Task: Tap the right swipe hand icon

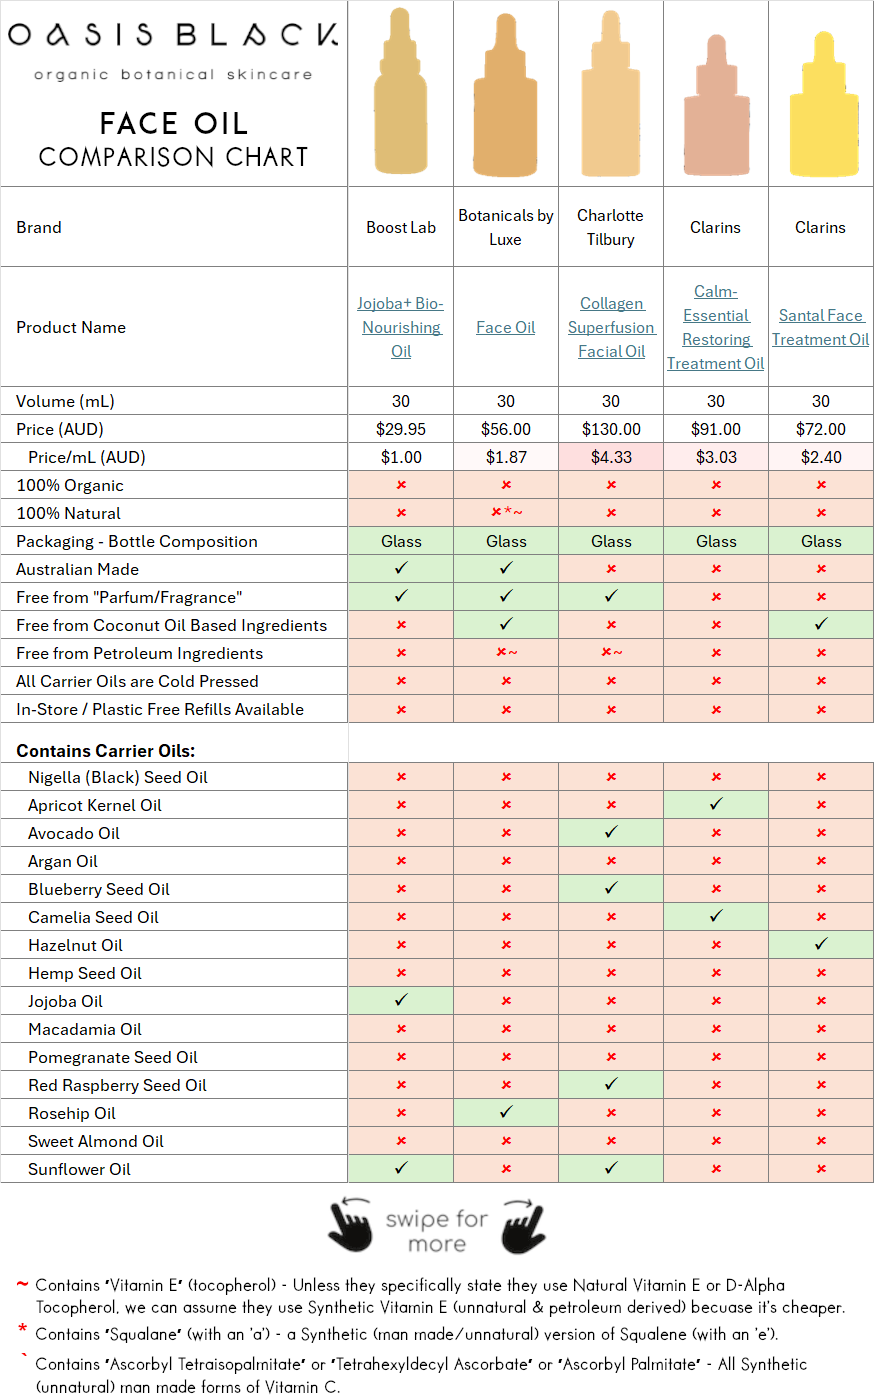Action: (524, 1225)
